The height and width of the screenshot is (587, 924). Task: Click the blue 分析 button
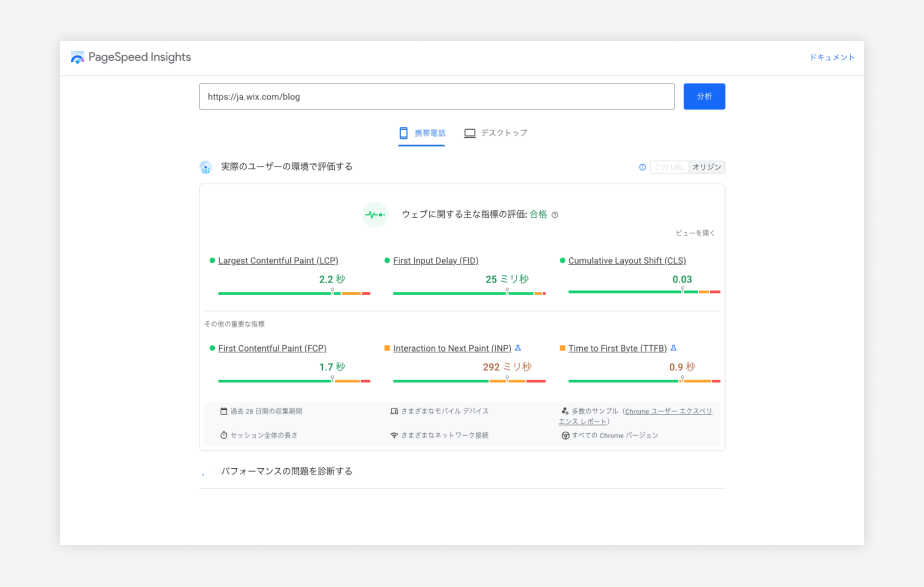tap(704, 97)
